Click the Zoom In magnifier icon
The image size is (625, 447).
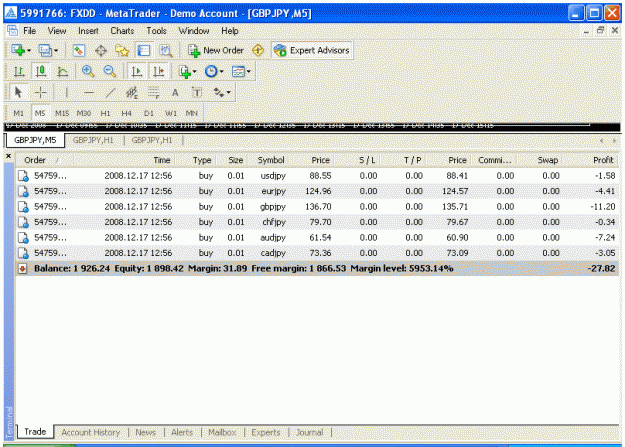(x=88, y=72)
